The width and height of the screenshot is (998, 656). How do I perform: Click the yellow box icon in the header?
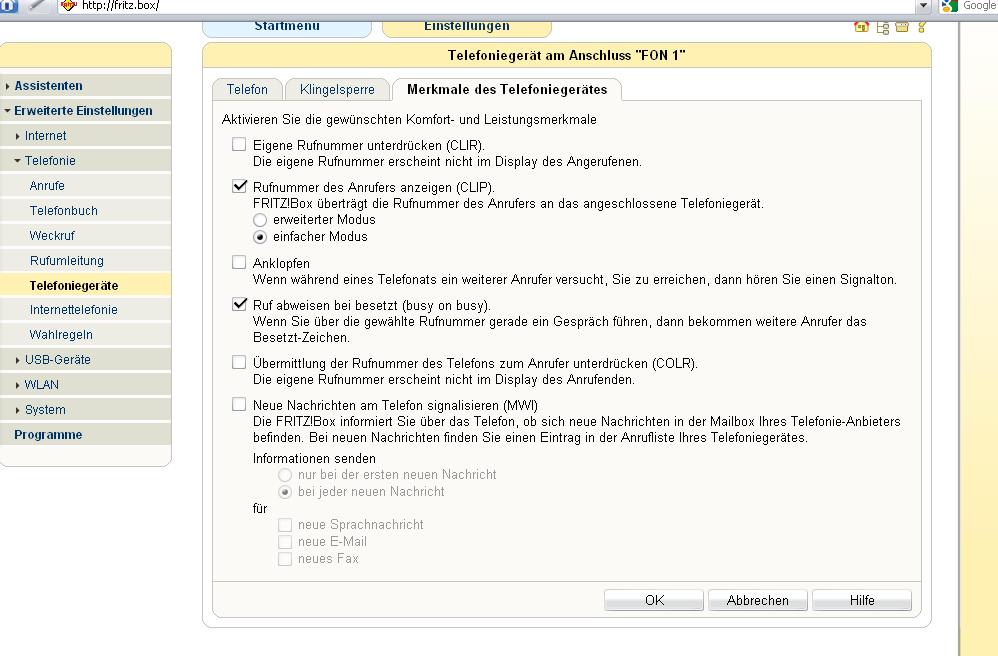tap(902, 27)
